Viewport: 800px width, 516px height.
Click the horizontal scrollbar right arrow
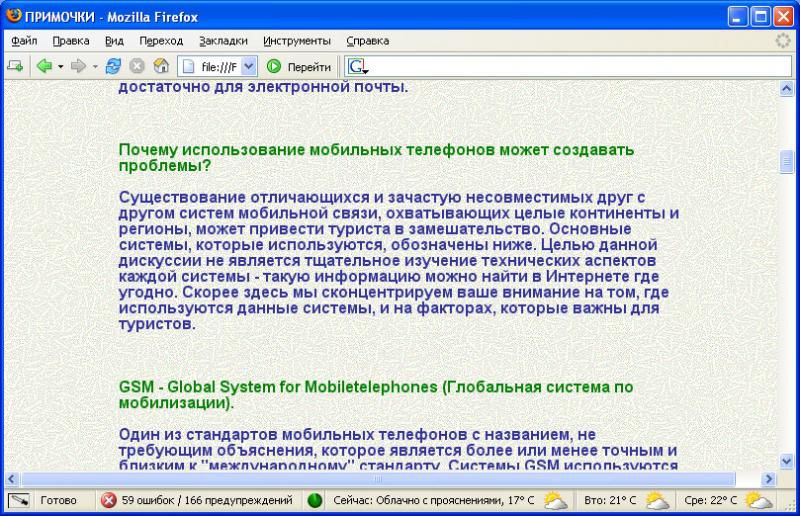[x=769, y=479]
